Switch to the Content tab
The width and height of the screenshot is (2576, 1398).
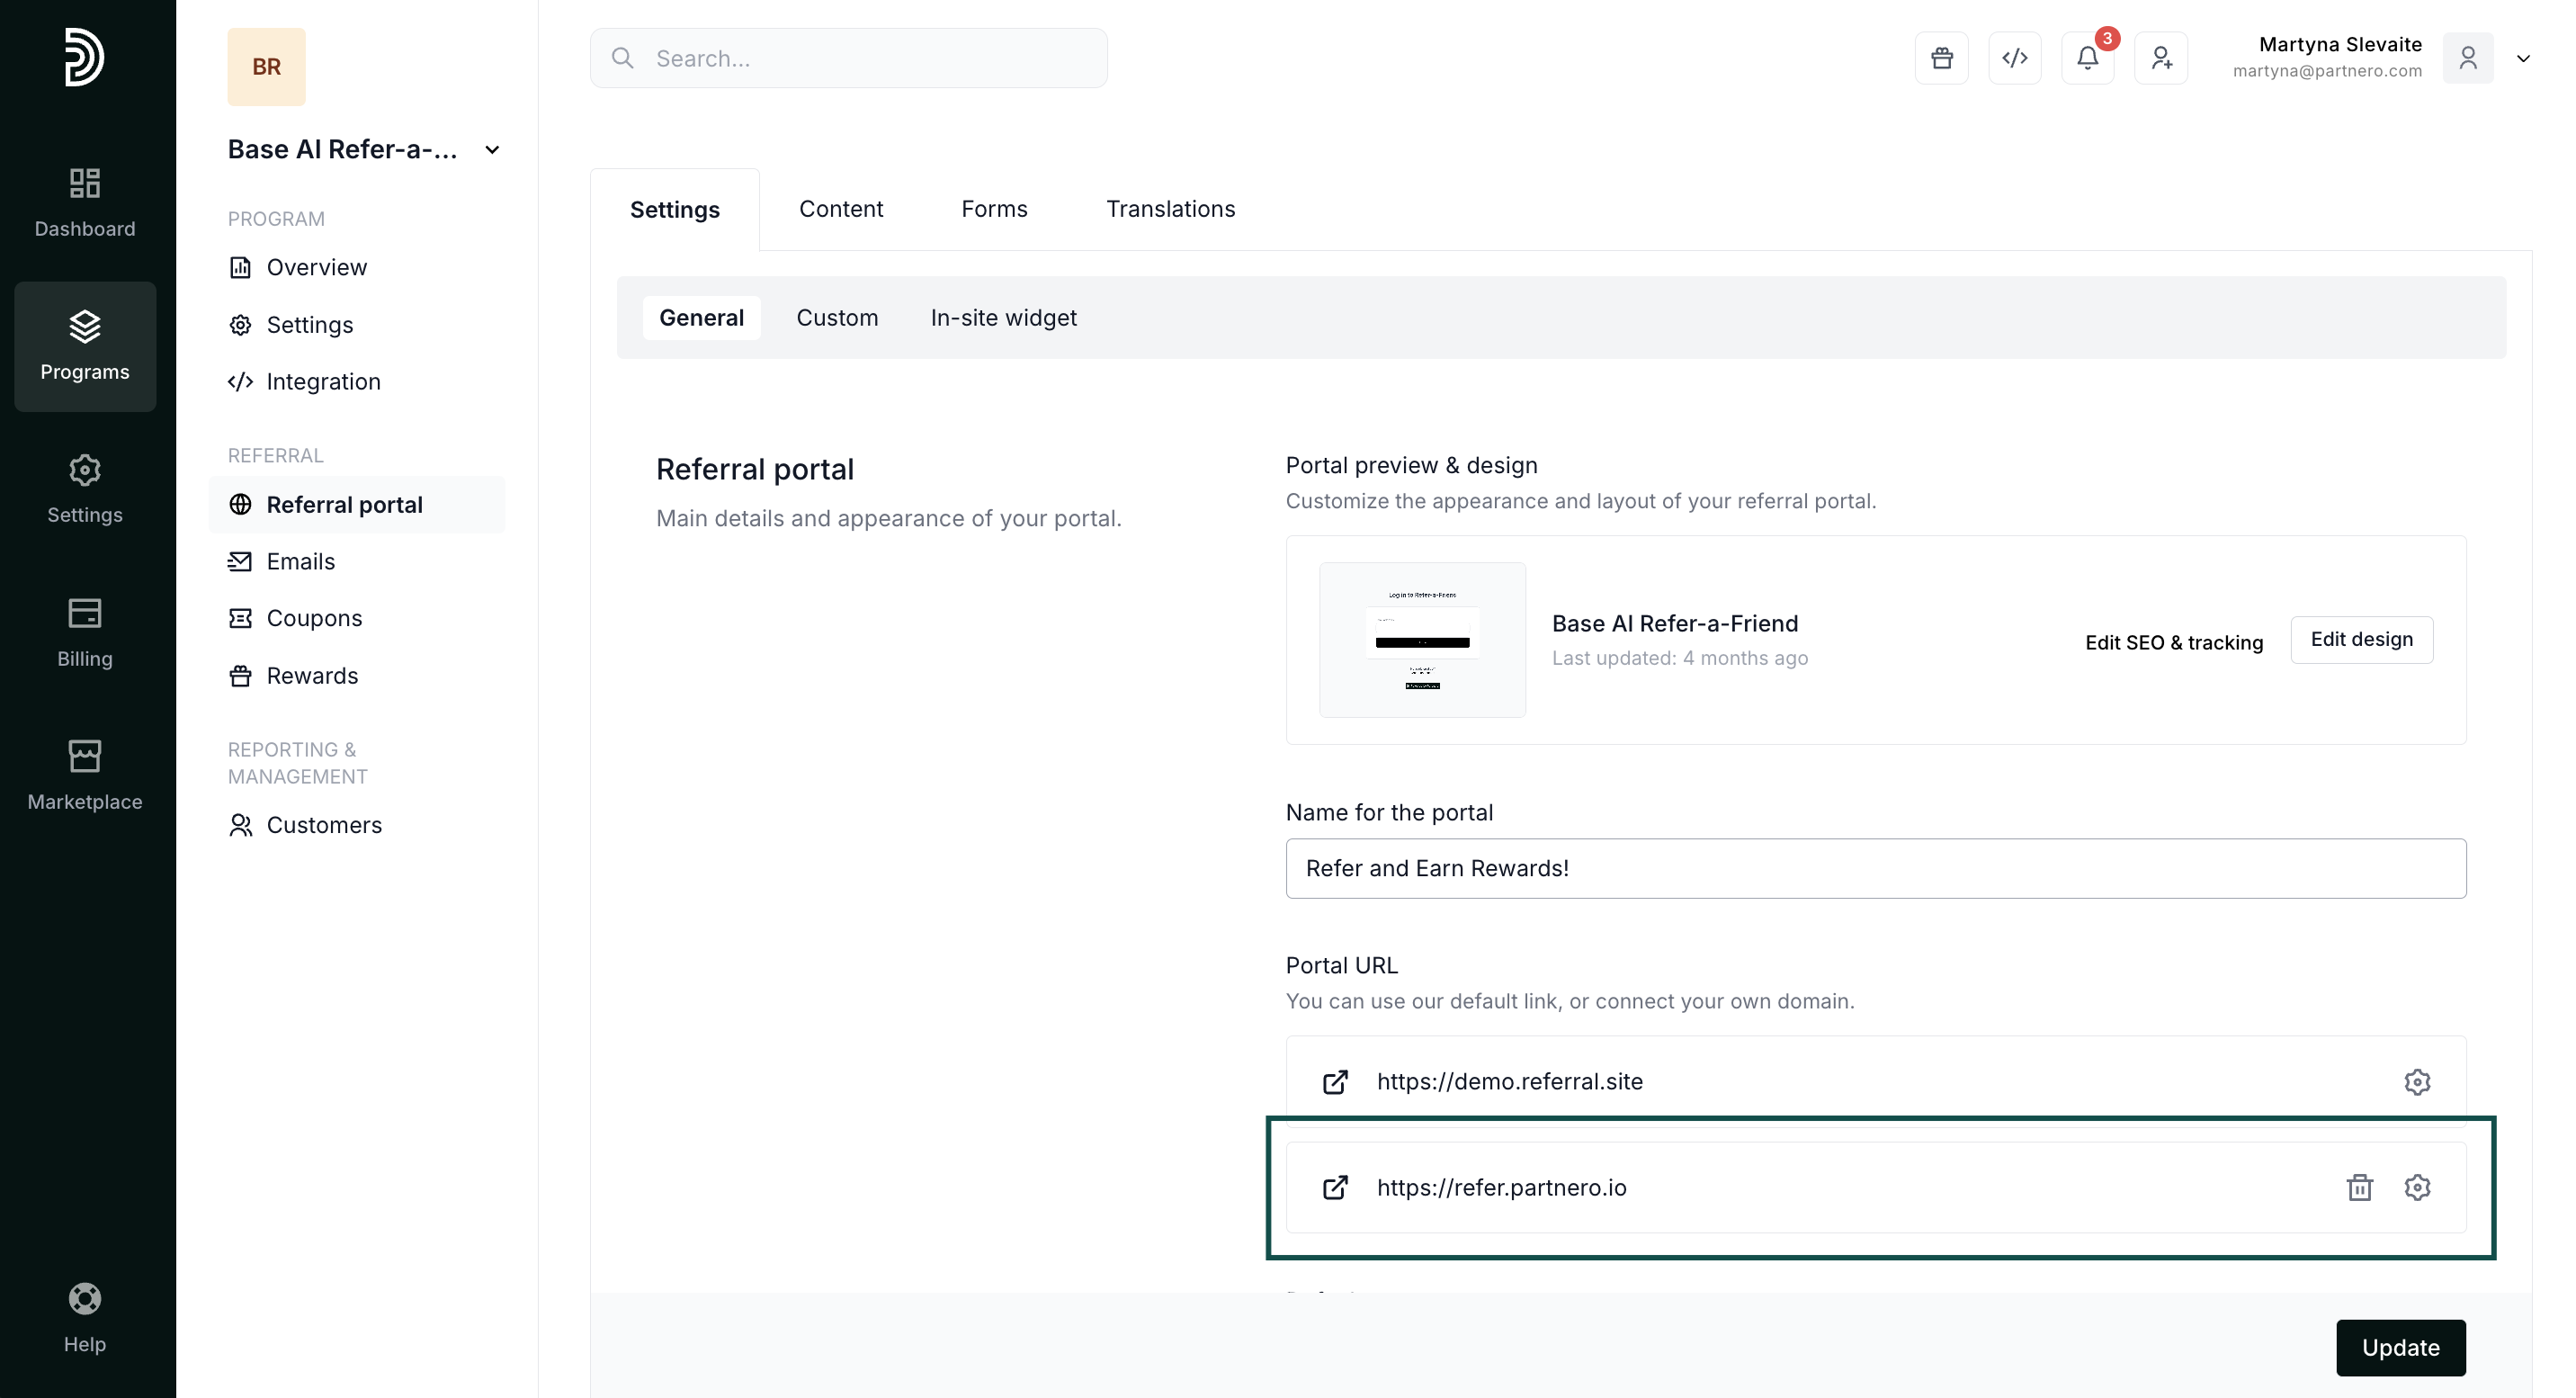pyautogui.click(x=840, y=209)
